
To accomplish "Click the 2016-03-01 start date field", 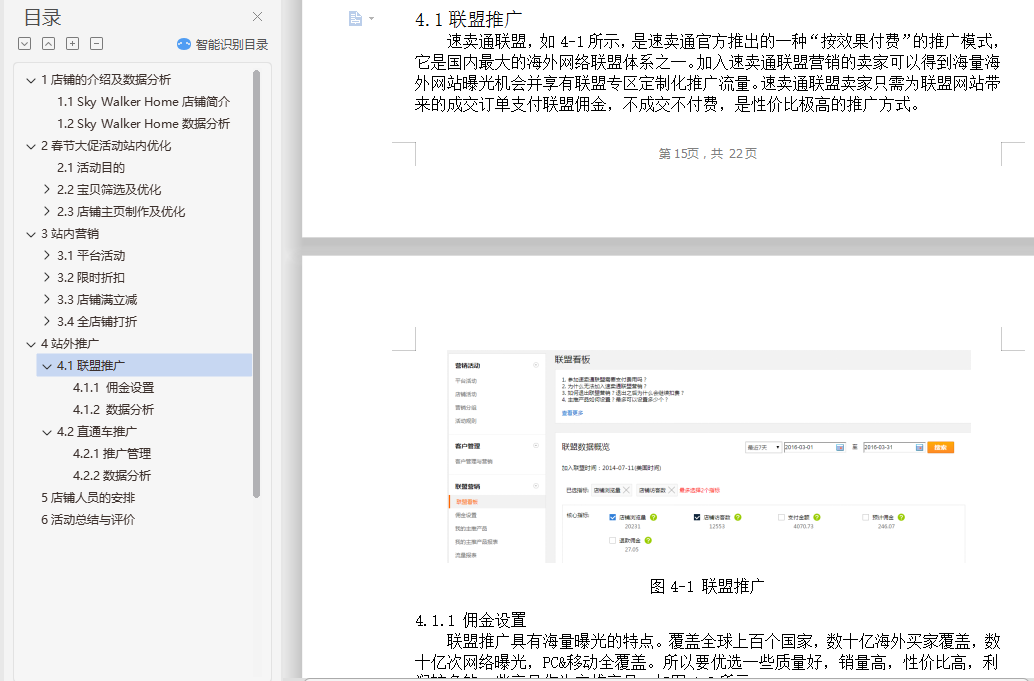I will pos(814,448).
